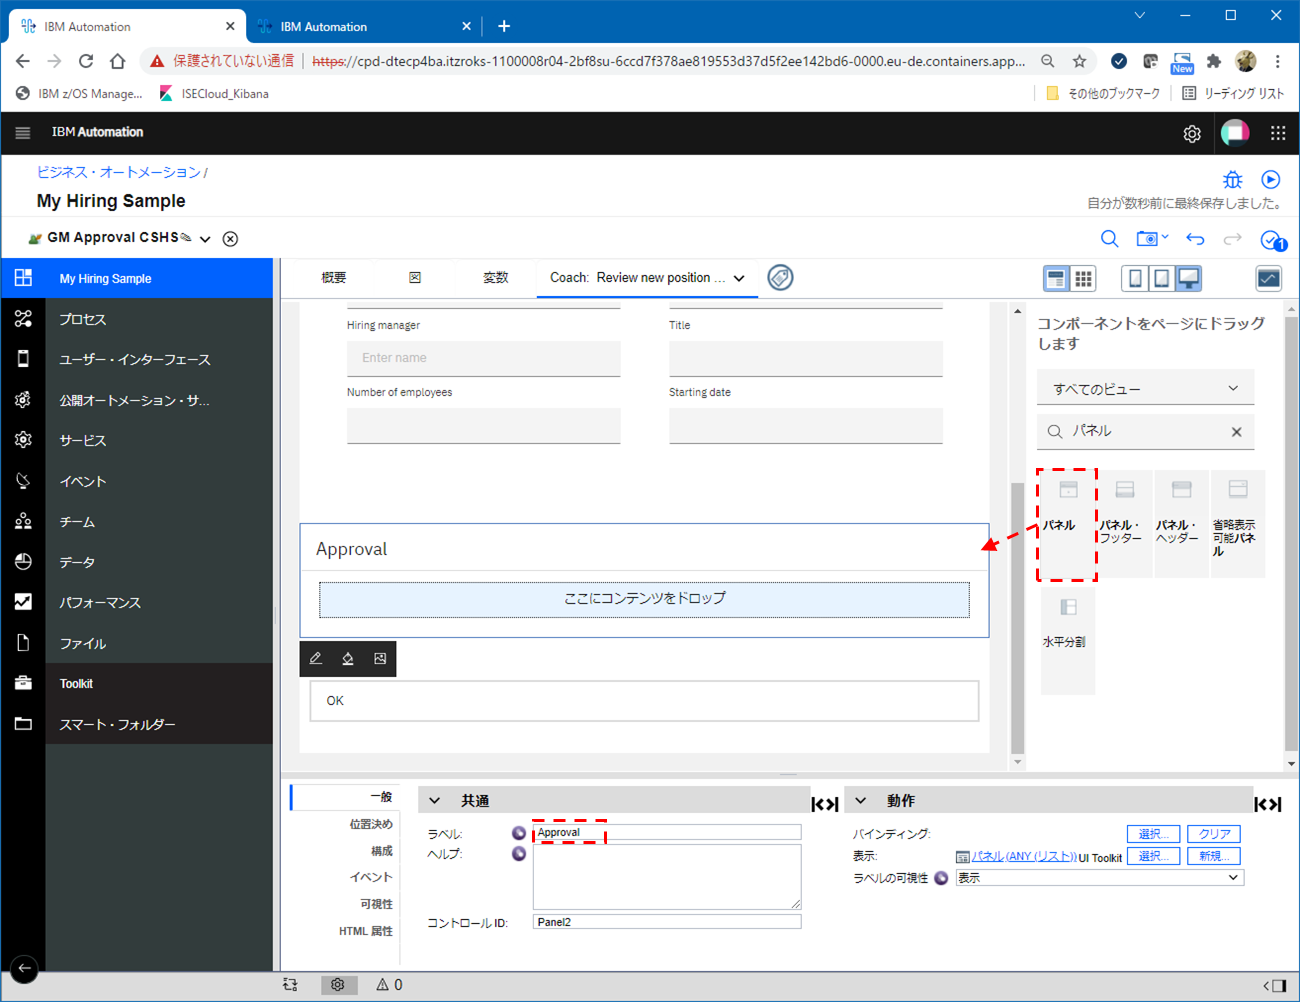The height and width of the screenshot is (1002, 1300).
Task: Switch to the 図 tab
Action: (415, 278)
